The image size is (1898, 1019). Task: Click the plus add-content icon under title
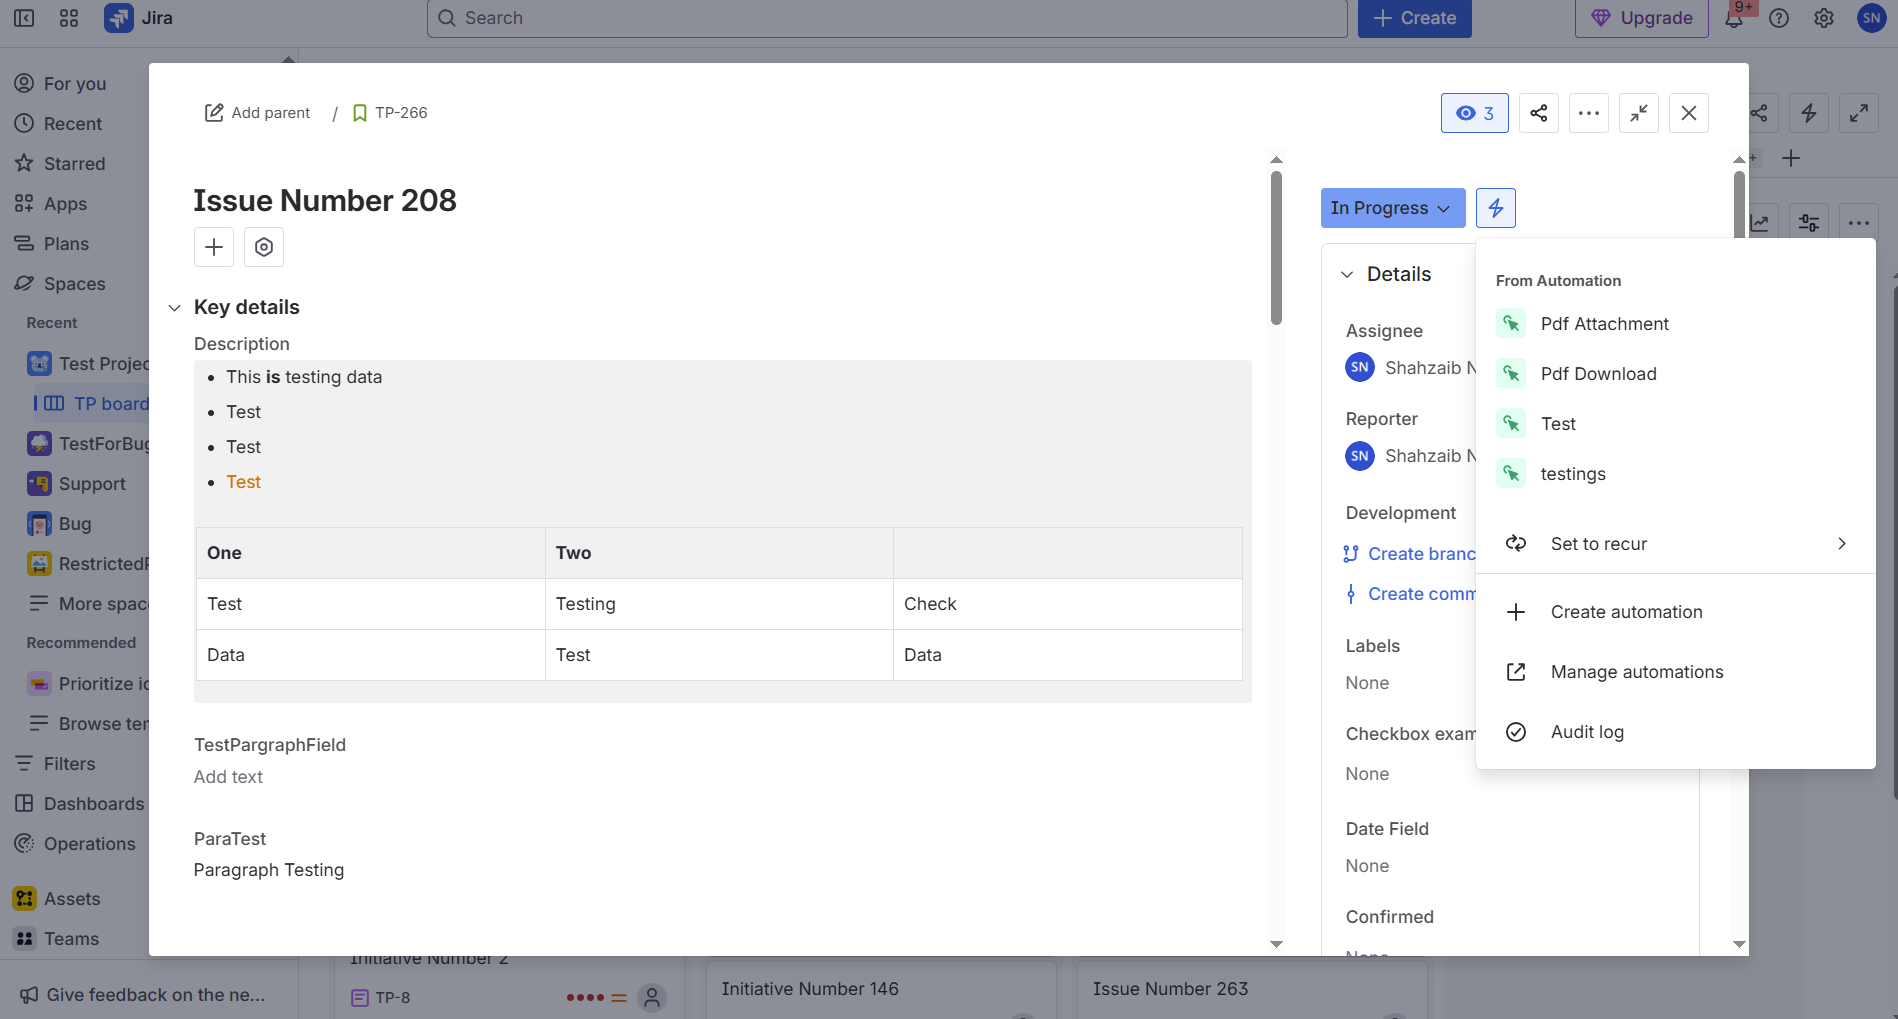[214, 247]
